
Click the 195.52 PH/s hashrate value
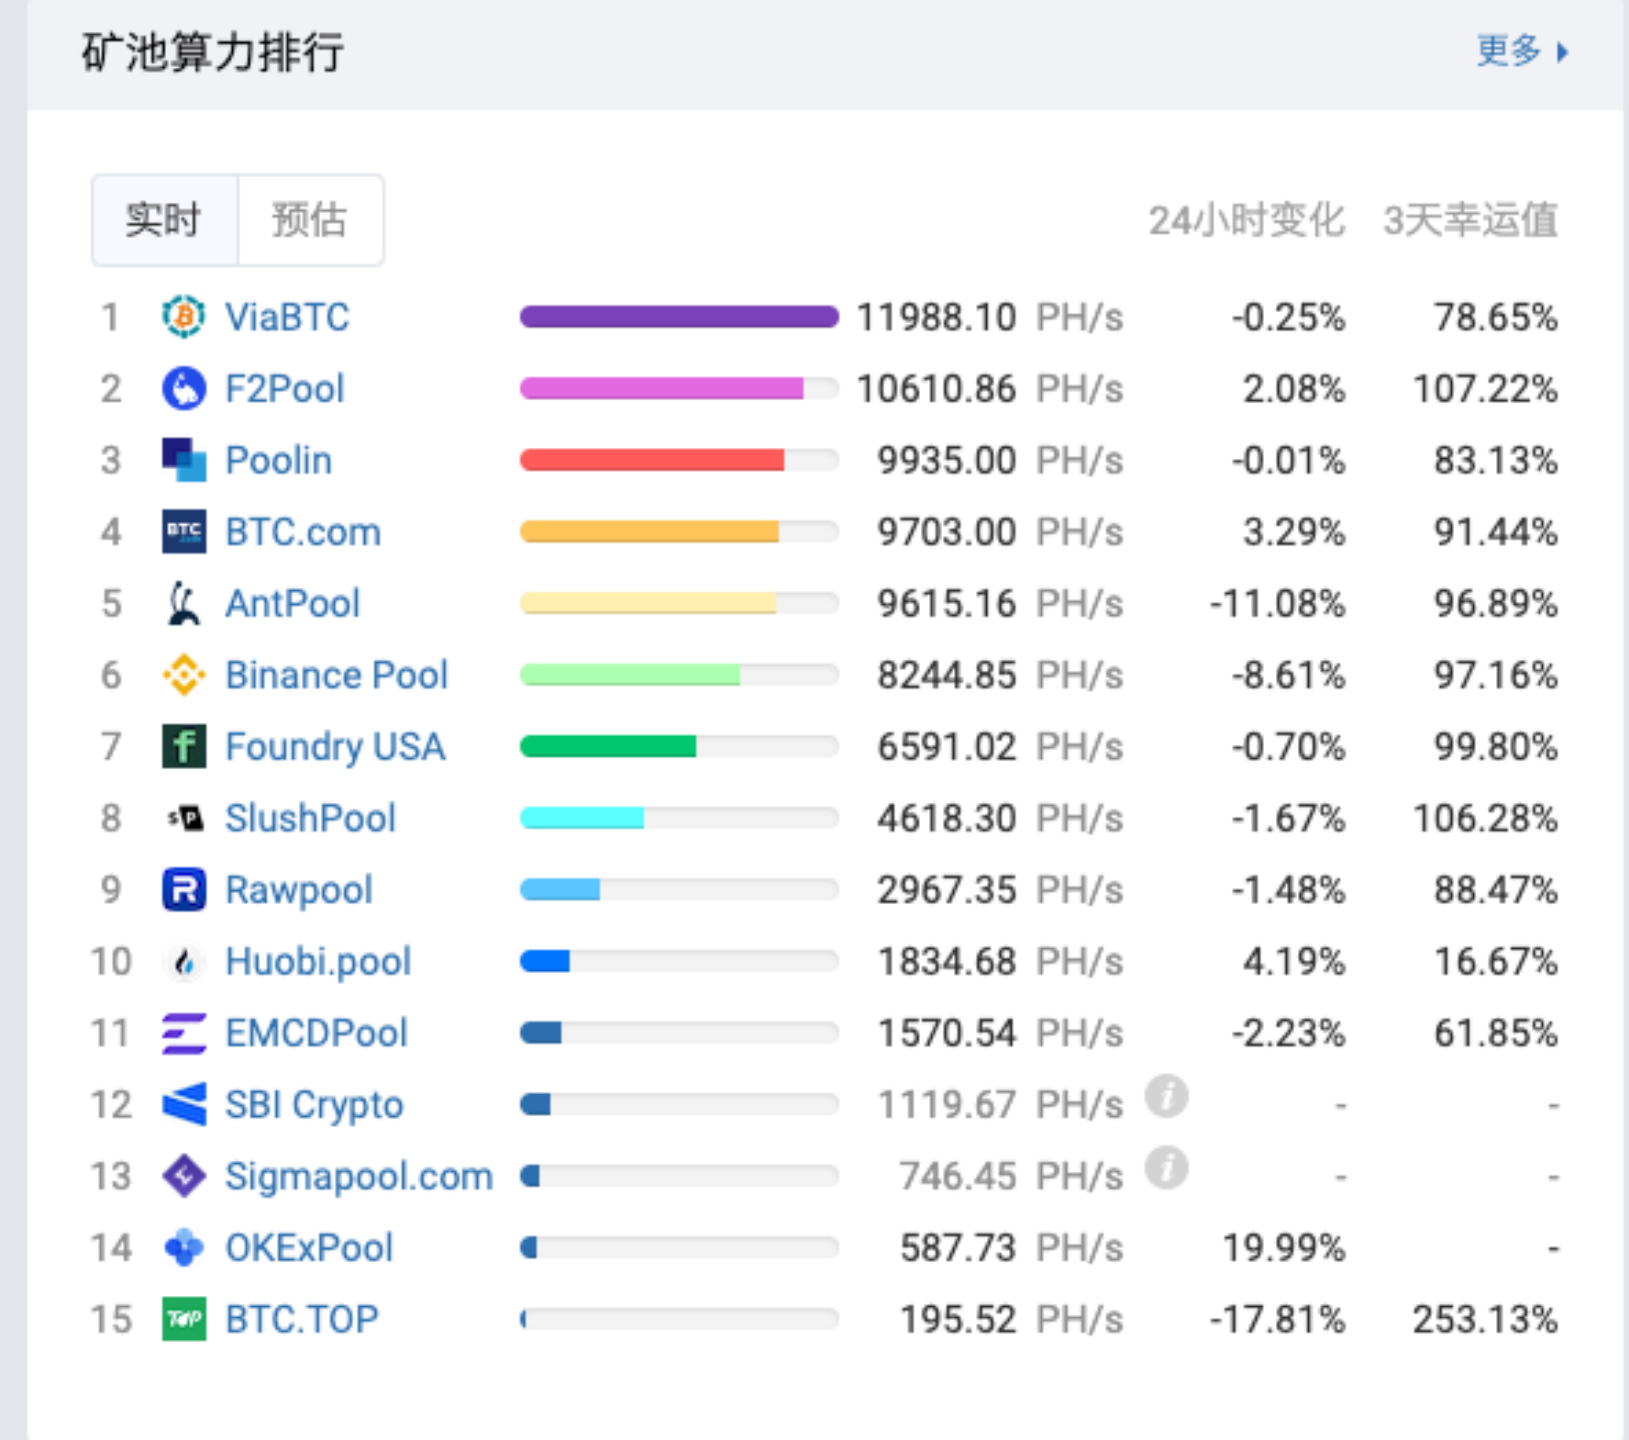[x=1012, y=1319]
